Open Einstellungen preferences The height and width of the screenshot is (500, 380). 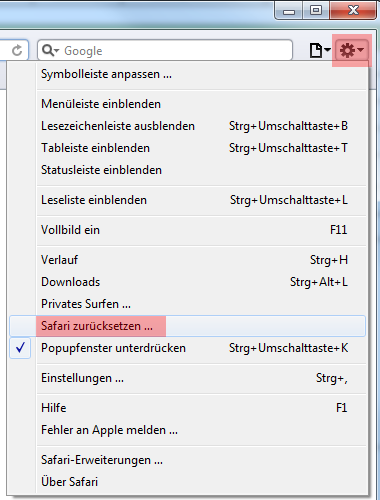pos(188,378)
